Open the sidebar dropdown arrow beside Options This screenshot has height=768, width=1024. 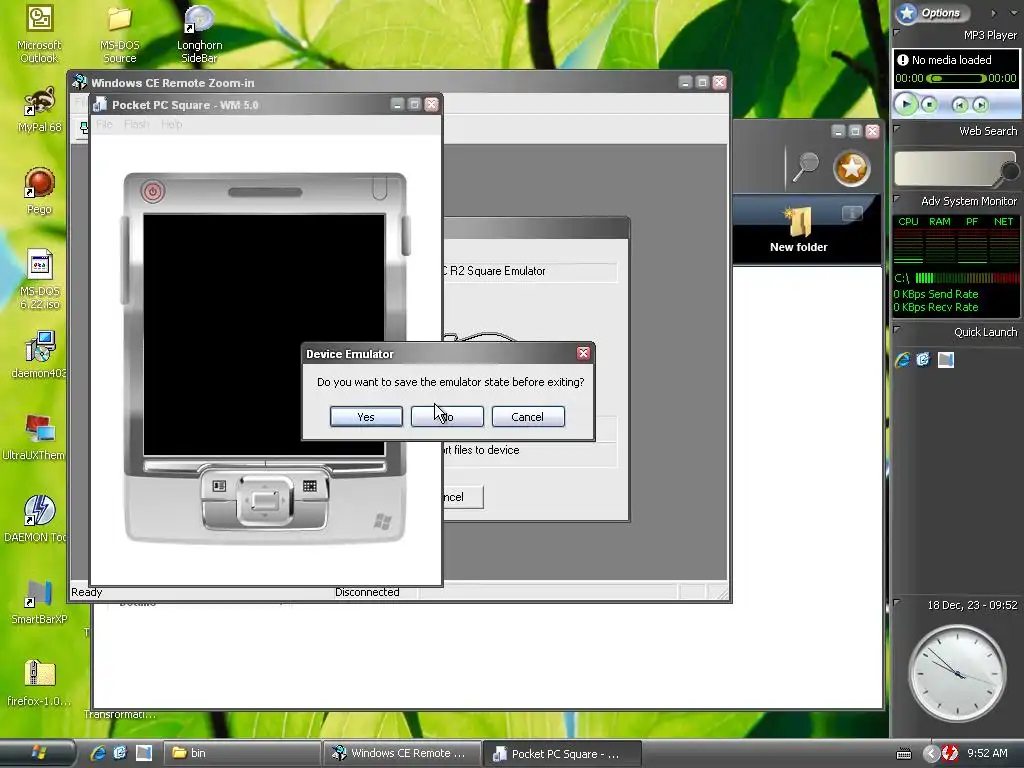click(x=1016, y=13)
